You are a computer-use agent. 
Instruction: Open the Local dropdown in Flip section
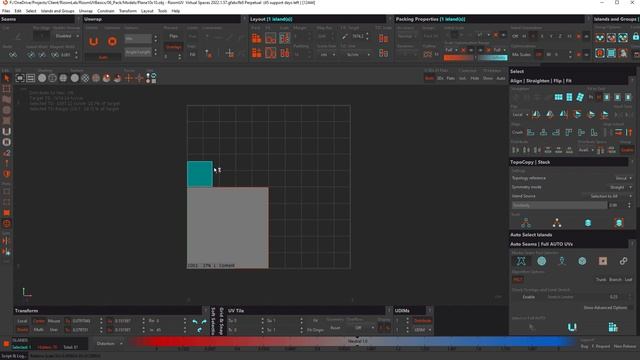click(x=520, y=115)
